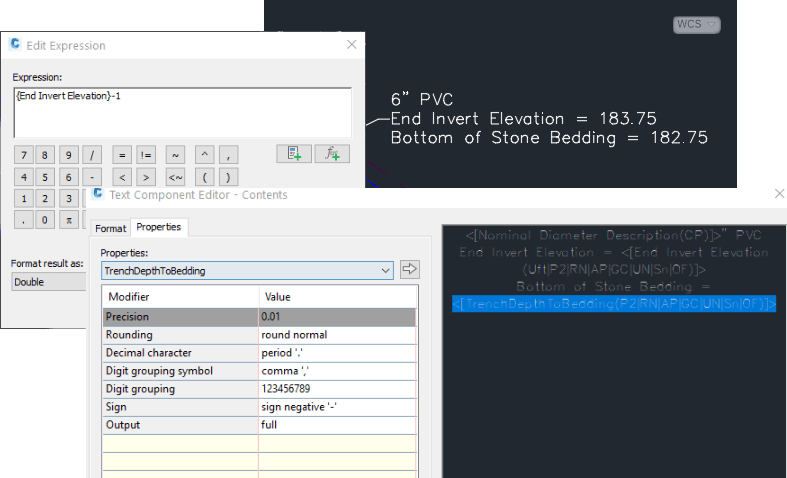Click the Bottom of Stone Bedding label in drawing

pyautogui.click(x=549, y=138)
